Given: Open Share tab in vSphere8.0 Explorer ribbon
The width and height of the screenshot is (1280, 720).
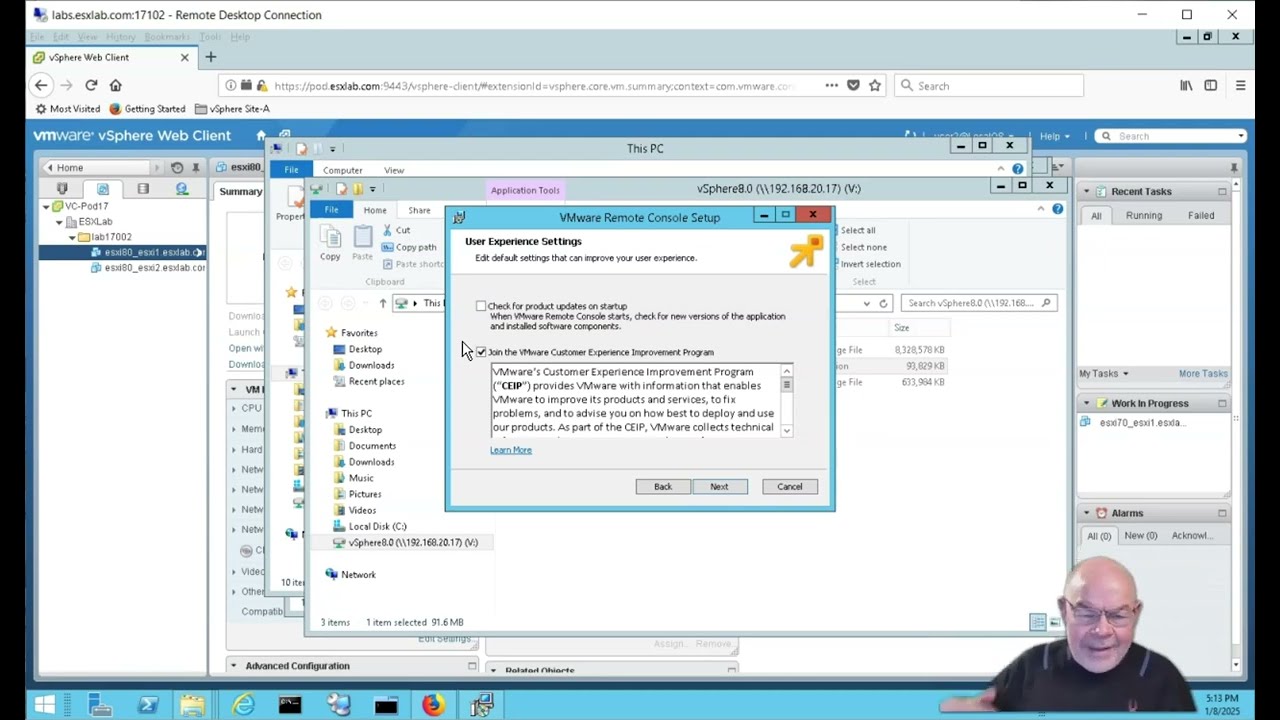Looking at the screenshot, I should pos(419,210).
